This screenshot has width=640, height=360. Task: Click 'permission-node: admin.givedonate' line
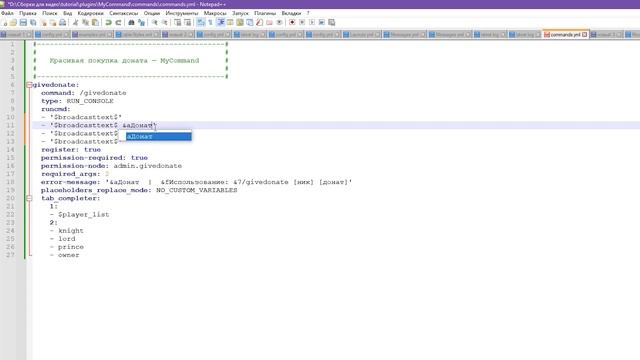click(x=111, y=166)
